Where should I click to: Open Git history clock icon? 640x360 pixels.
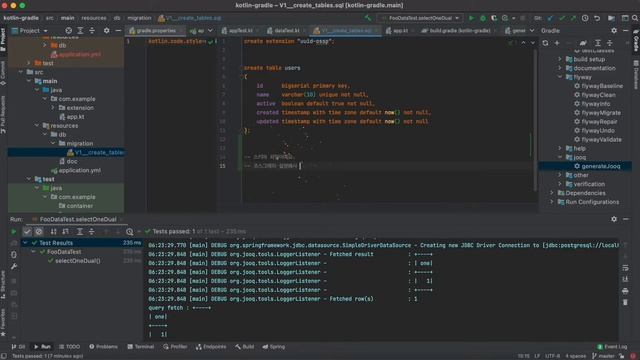585,18
